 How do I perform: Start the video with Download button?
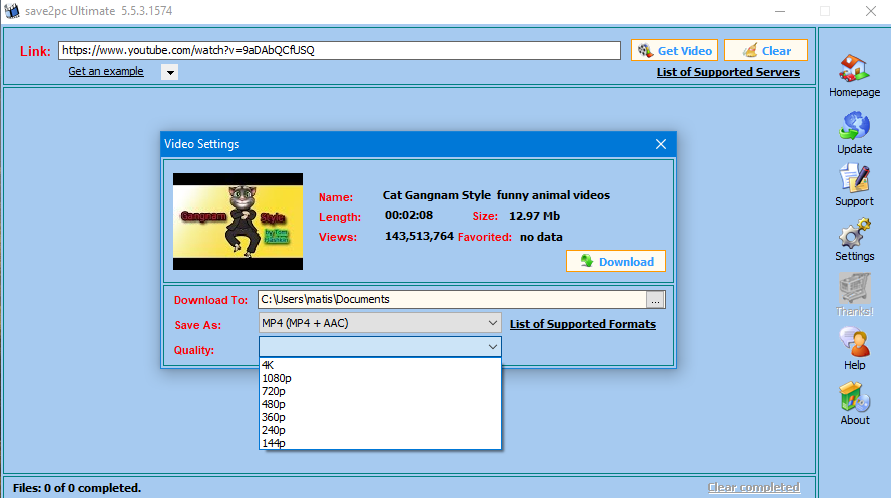tap(616, 262)
